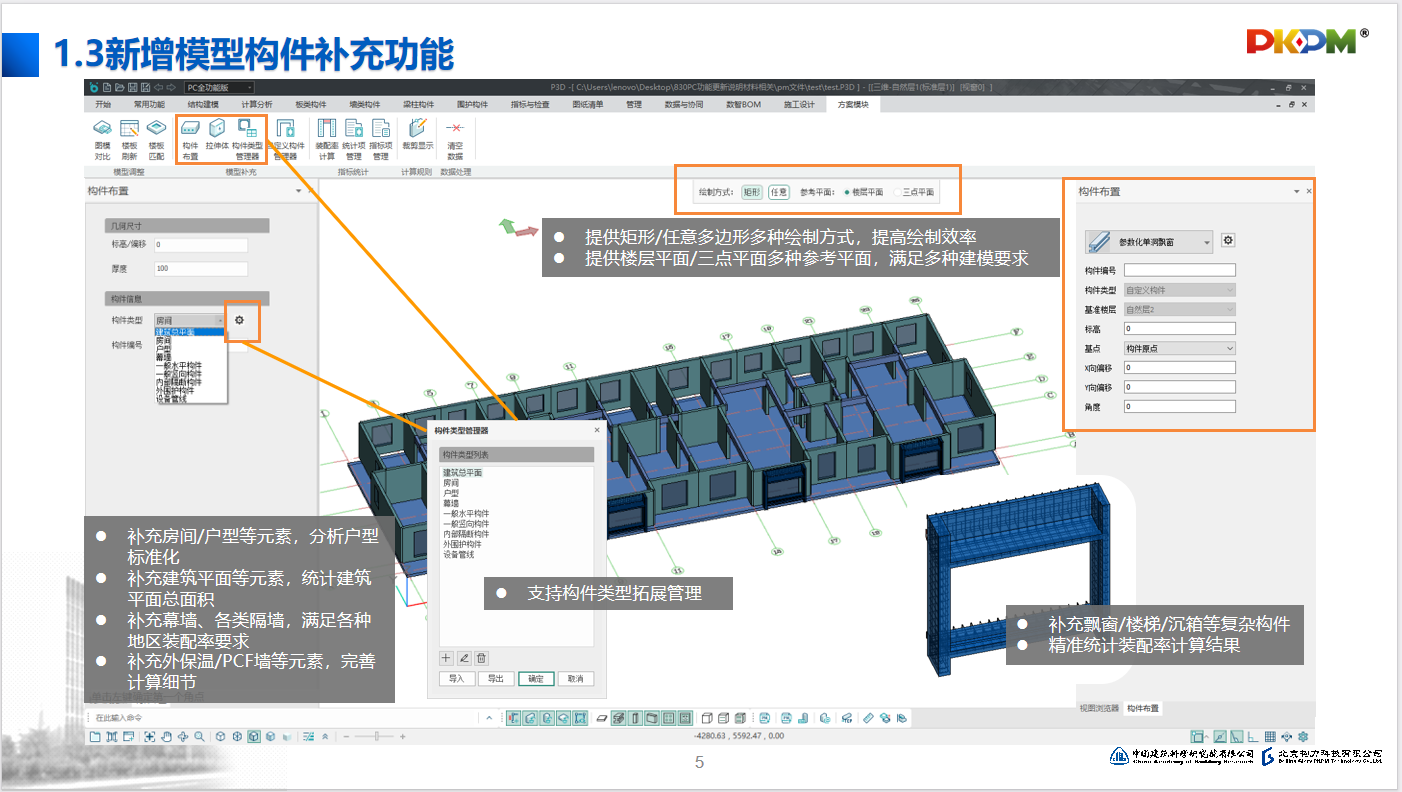Open the 板类构件 ribbon tab
Screen dimensions: 1402x792
pos(311,104)
